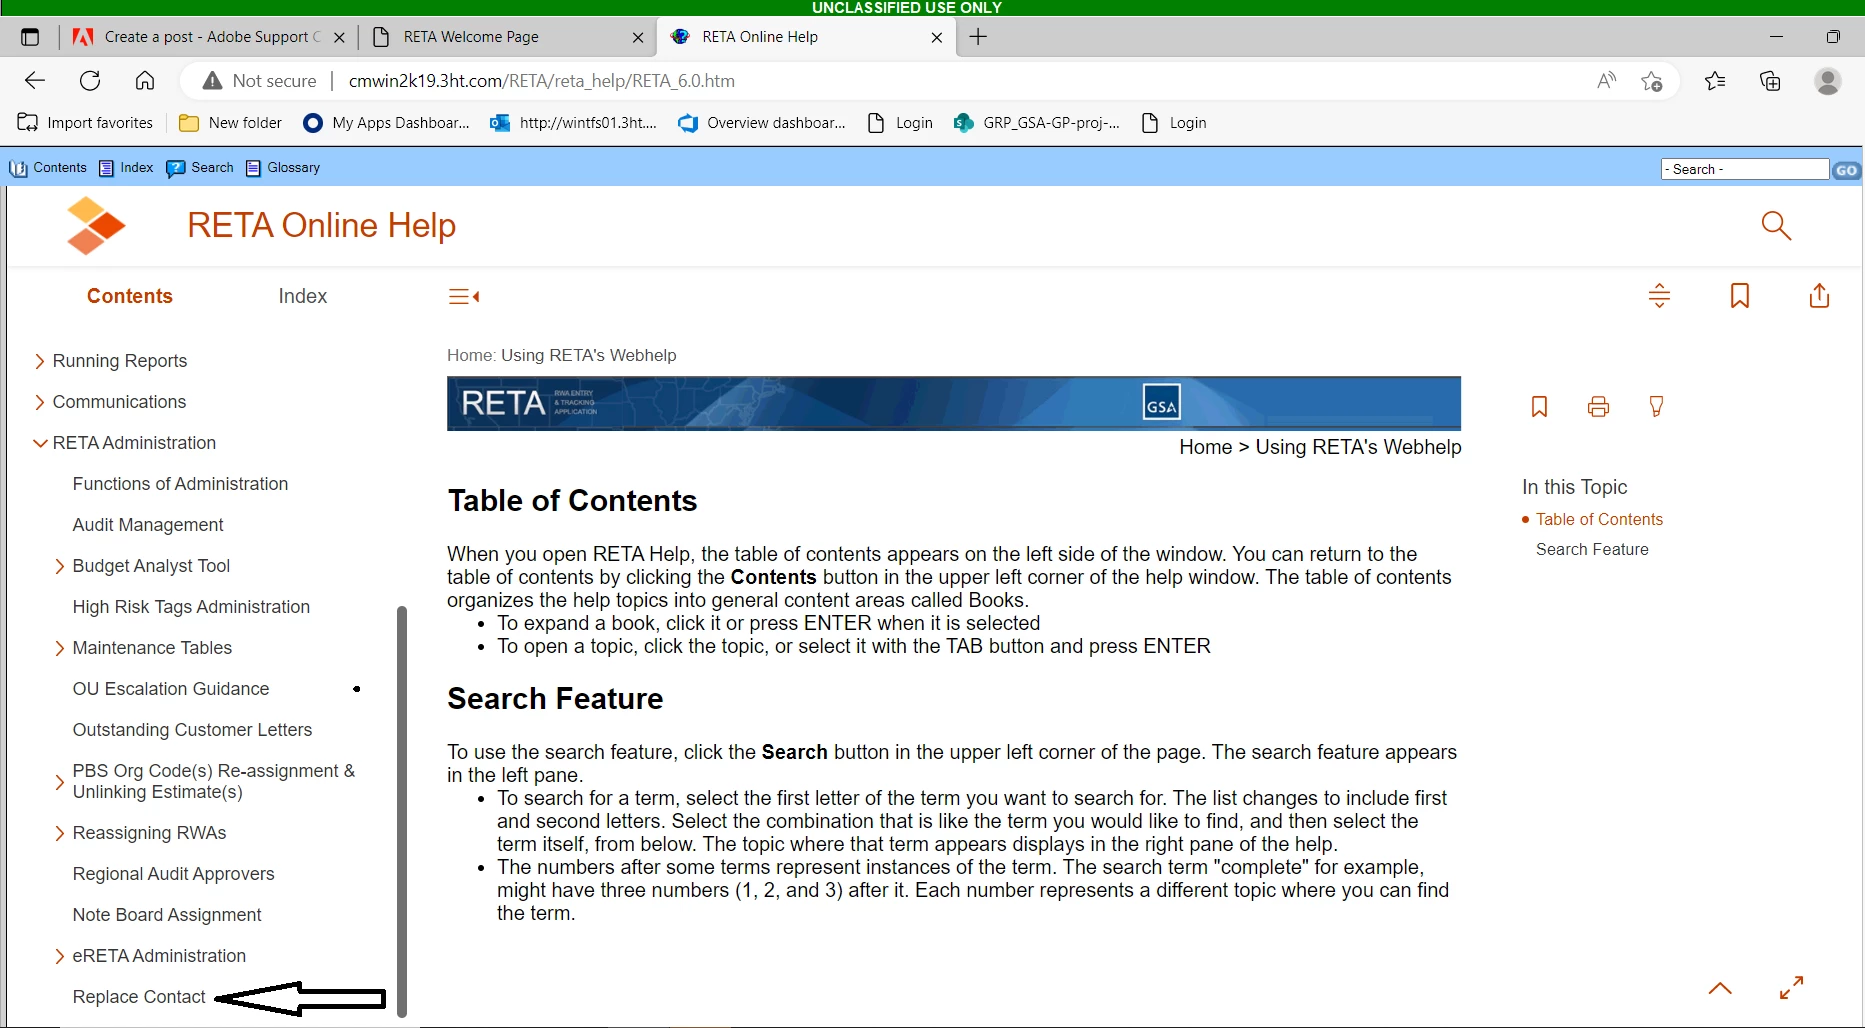Screen dimensions: 1865x1028
Task: Open Note Board Assignment topic
Action: [x=167, y=915]
